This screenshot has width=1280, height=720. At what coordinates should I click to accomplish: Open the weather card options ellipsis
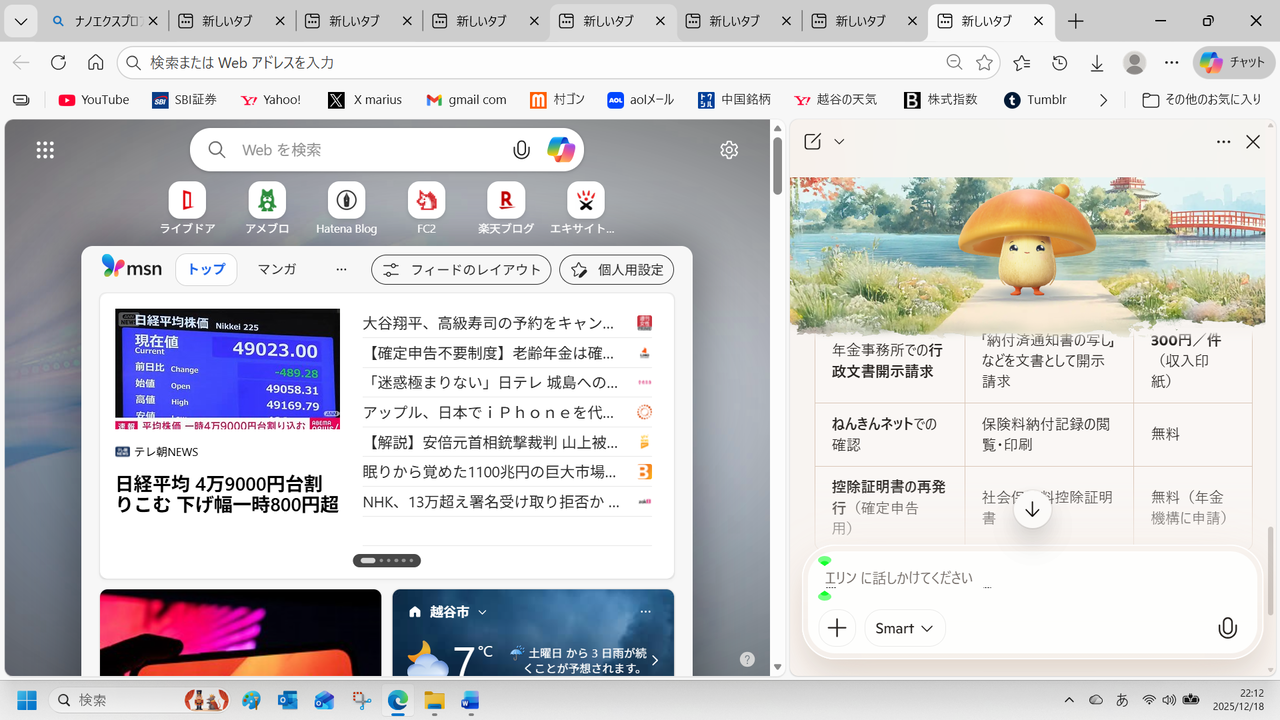[645, 611]
